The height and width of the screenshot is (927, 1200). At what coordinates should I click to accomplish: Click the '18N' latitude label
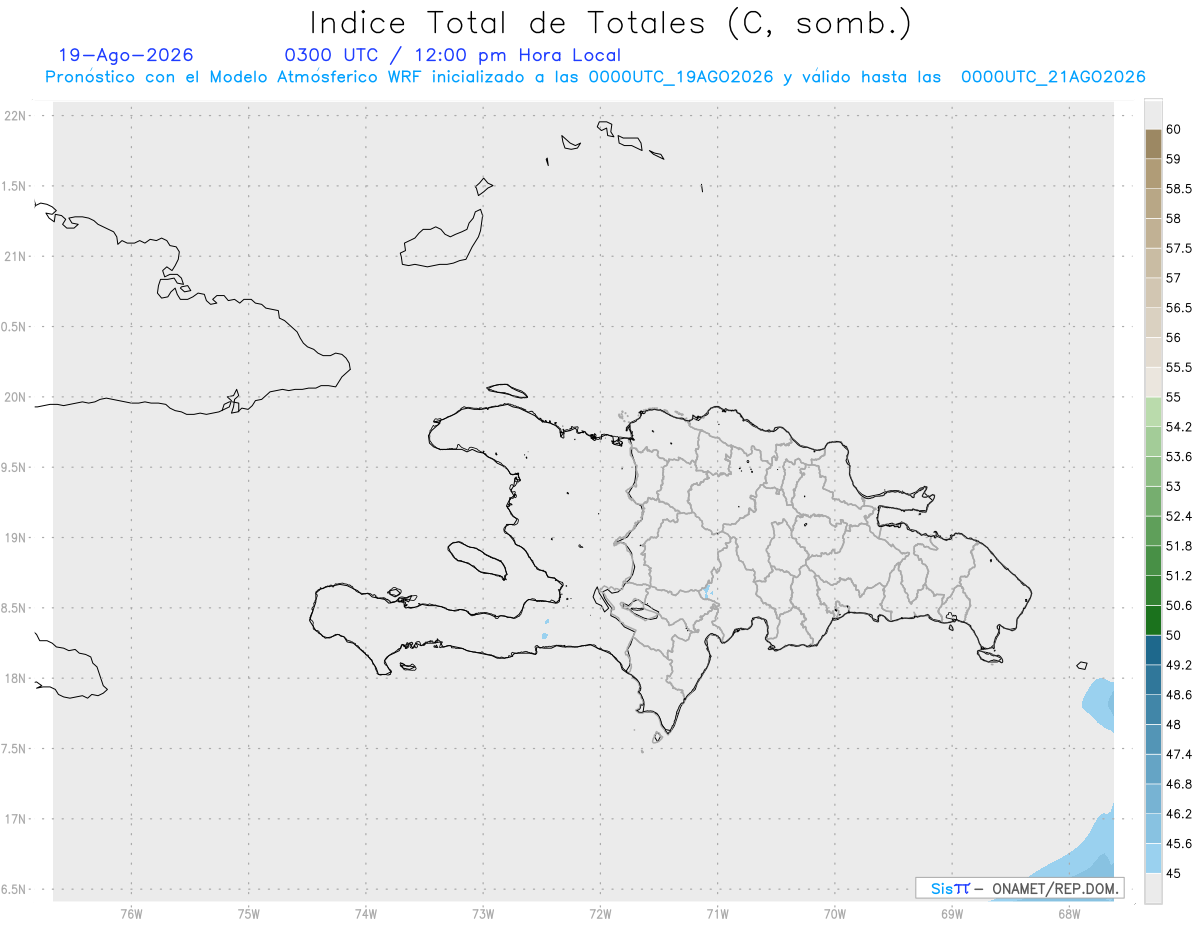pos(16,678)
